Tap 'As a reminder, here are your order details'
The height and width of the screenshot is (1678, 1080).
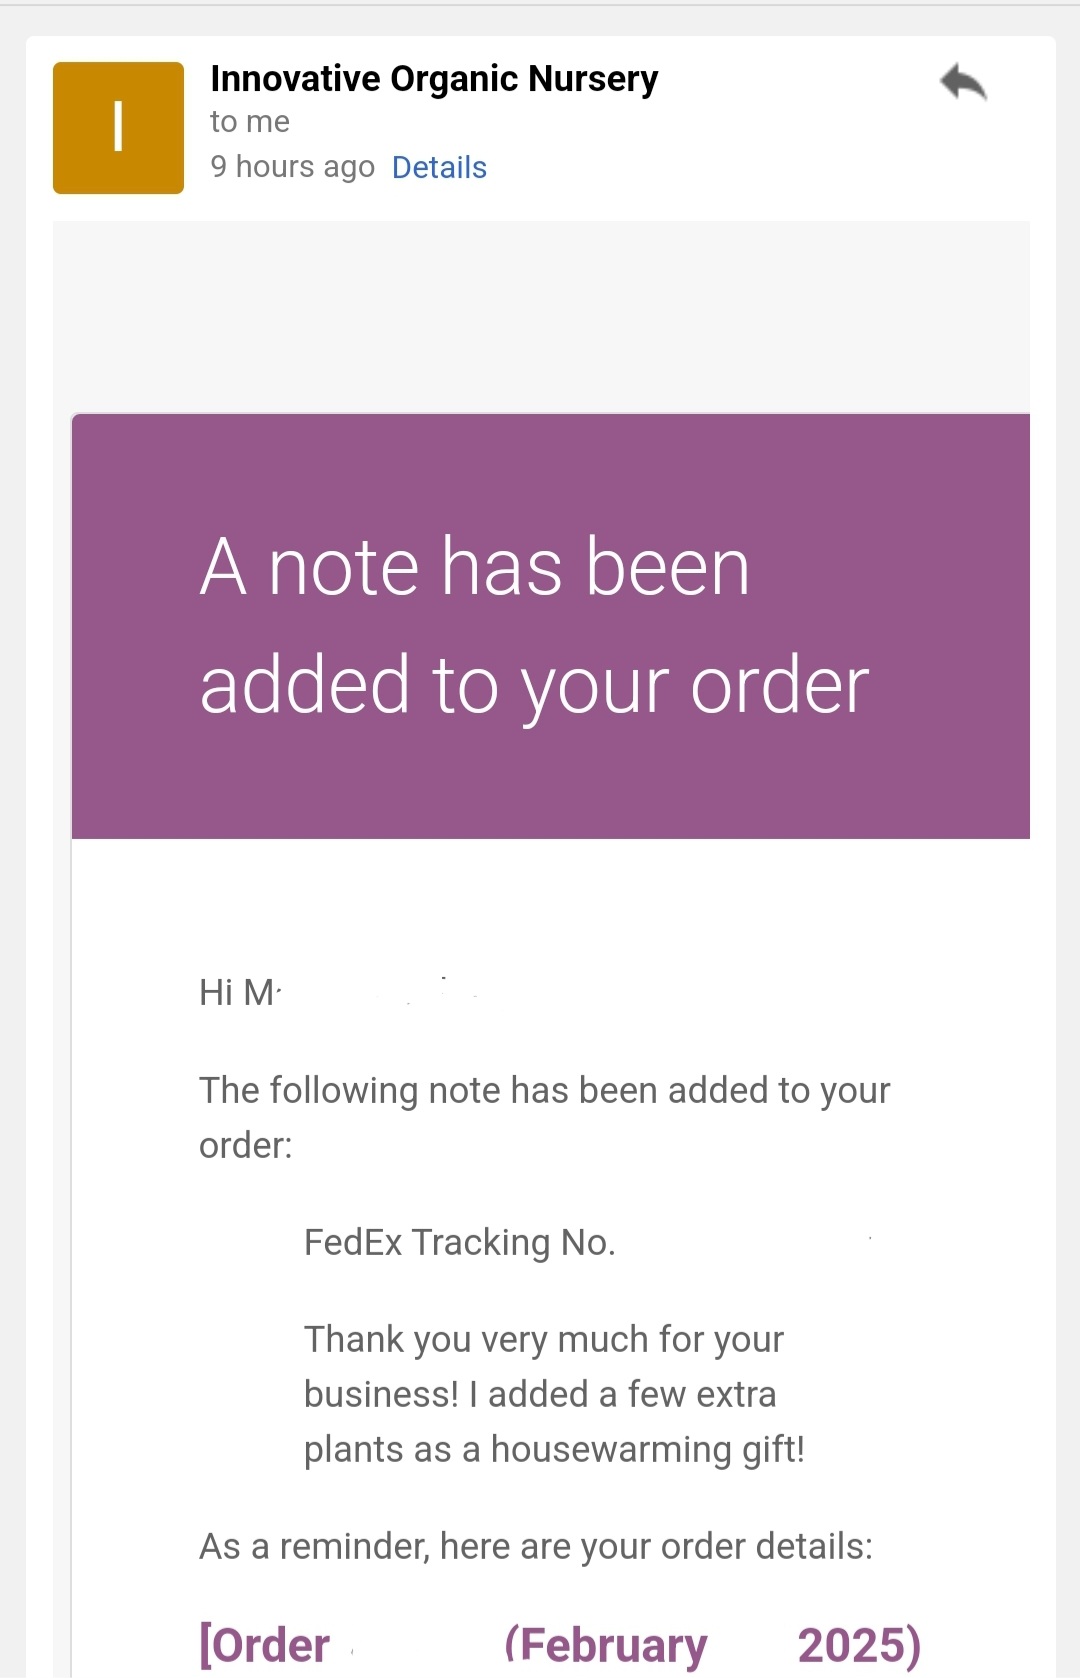pos(536,1546)
